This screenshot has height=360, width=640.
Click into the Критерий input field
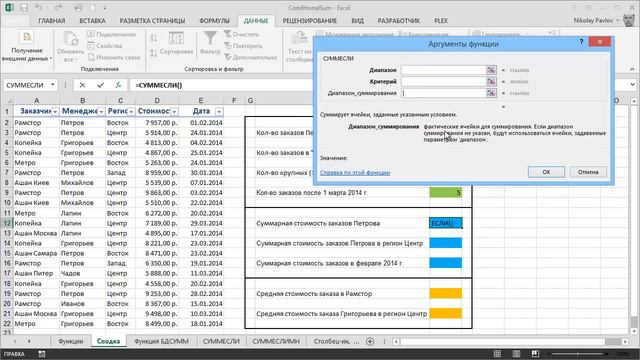[443, 82]
